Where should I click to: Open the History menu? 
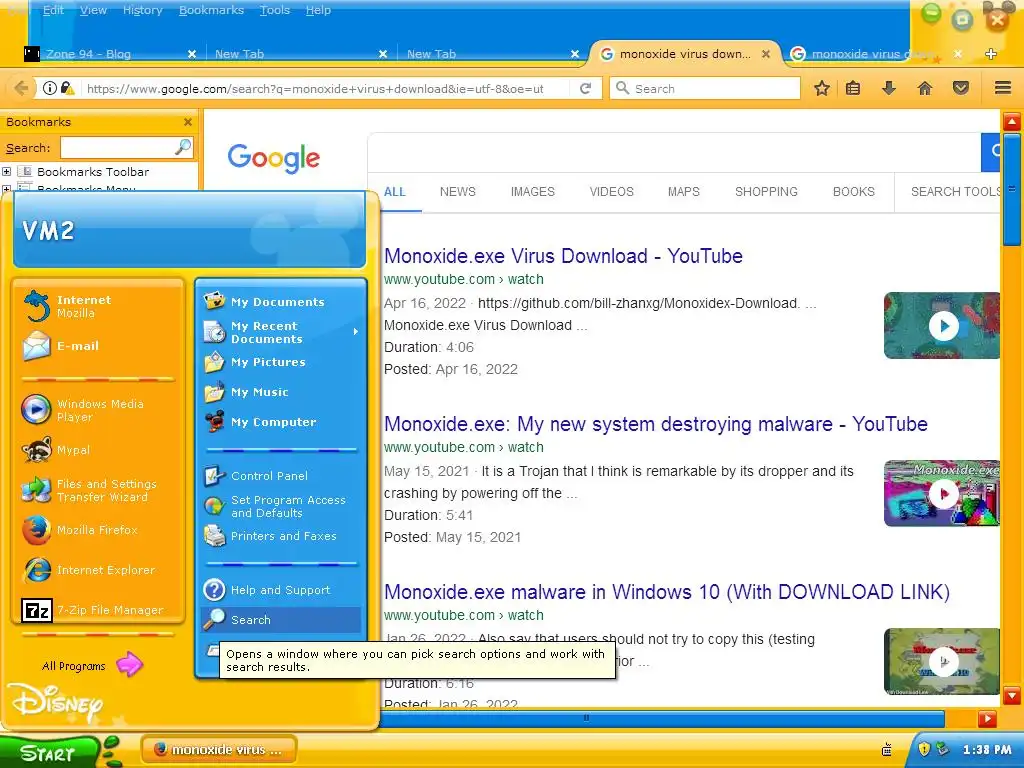pos(142,10)
